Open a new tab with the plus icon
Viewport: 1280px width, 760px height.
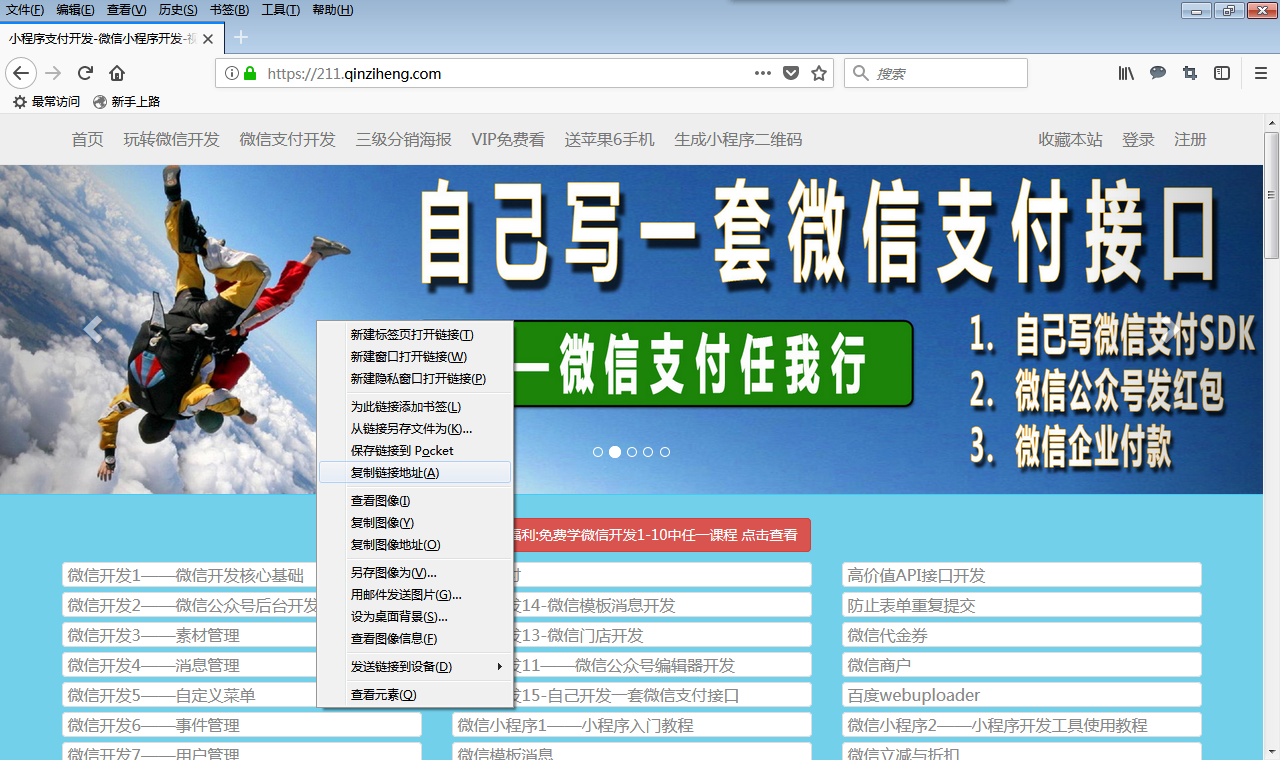pos(241,38)
